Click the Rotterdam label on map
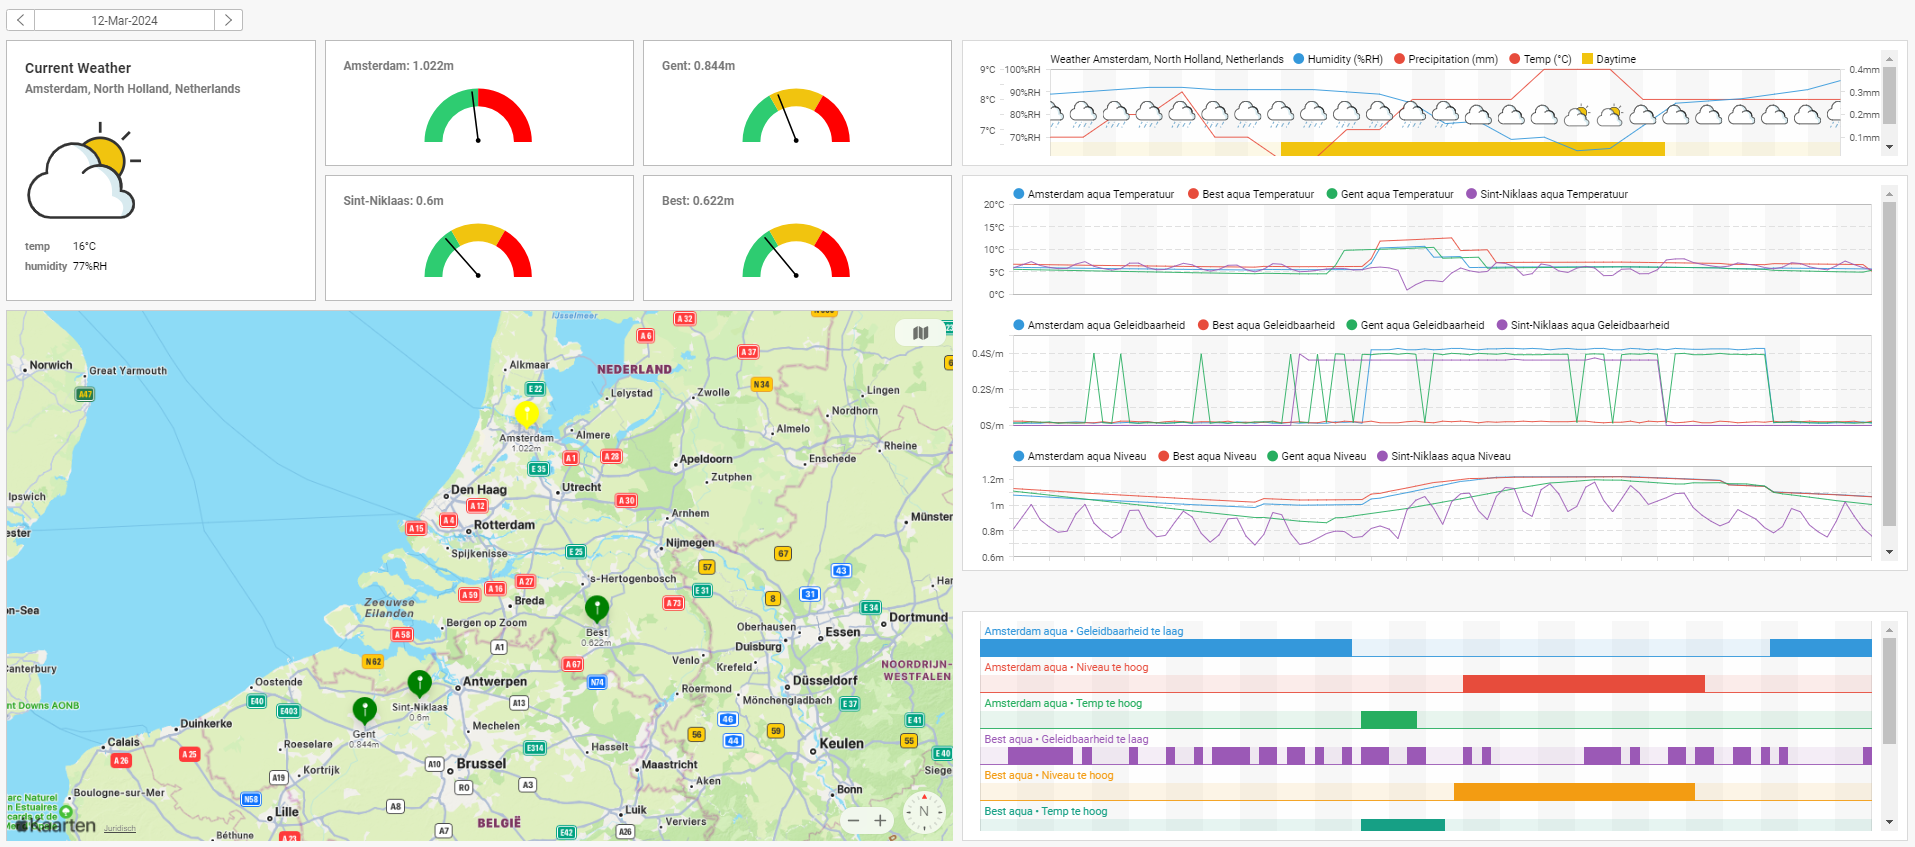Screen dimensions: 1915x847 [504, 525]
